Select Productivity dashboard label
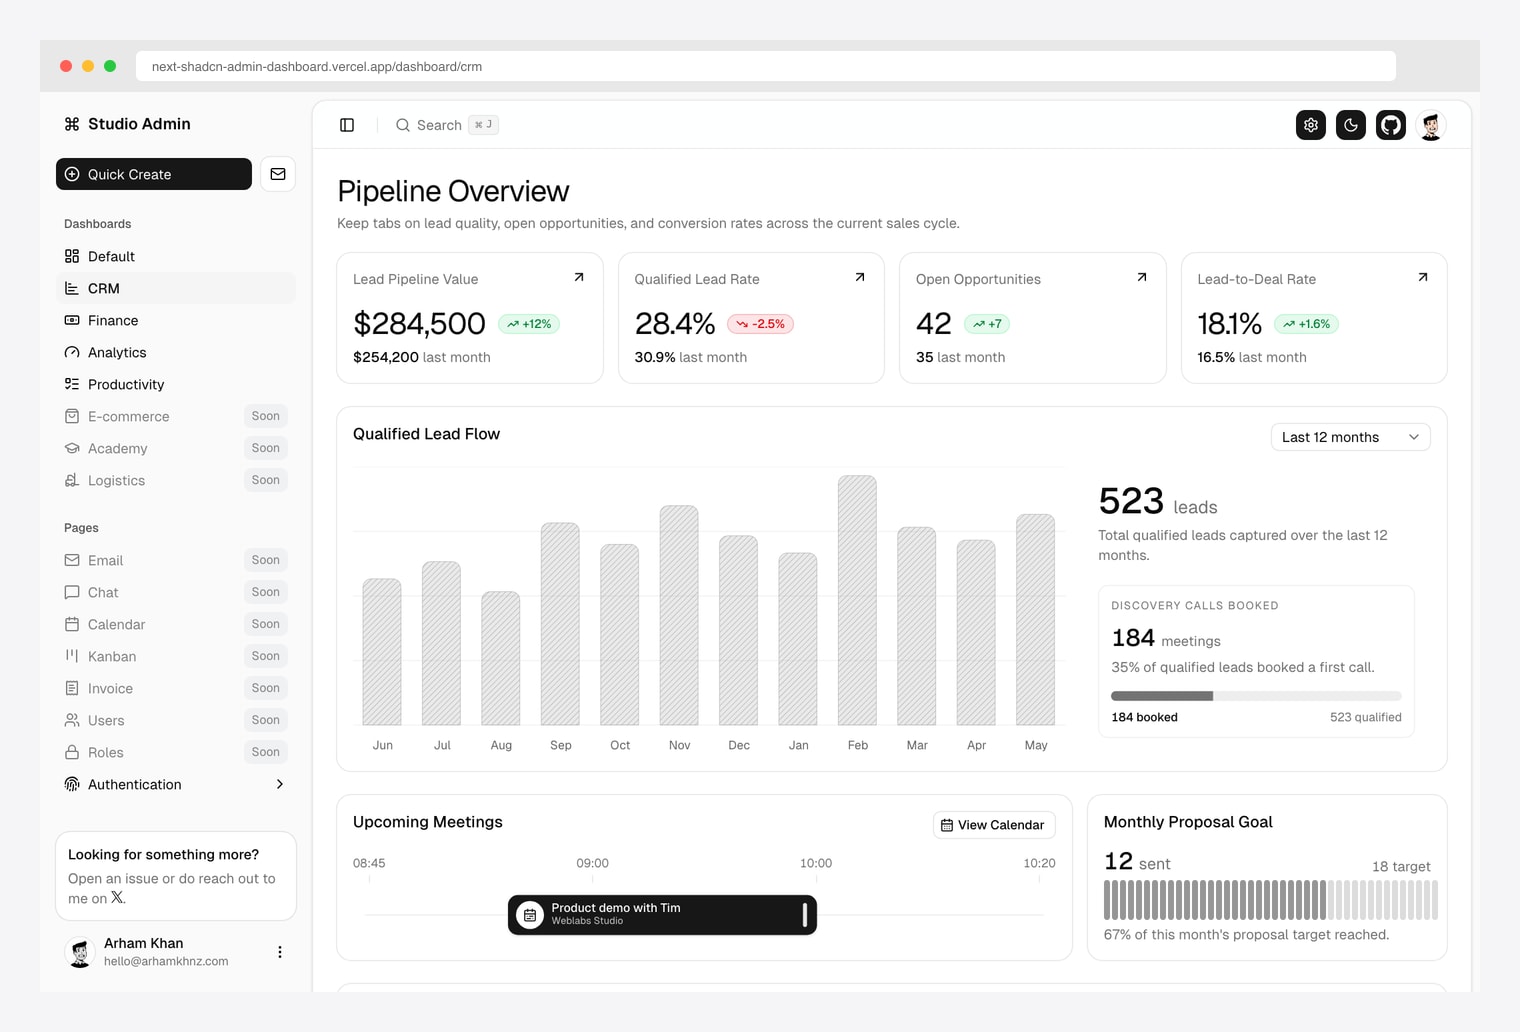 pos(126,384)
